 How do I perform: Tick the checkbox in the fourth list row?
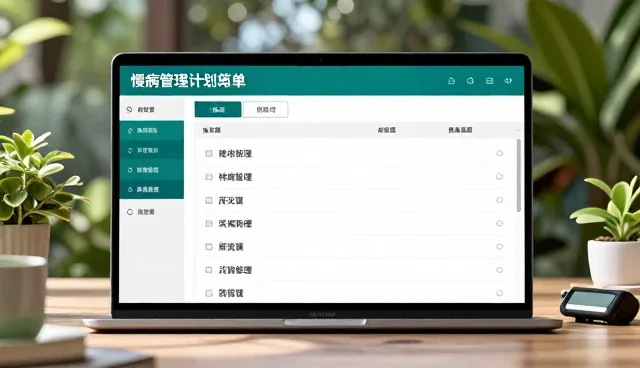[209, 224]
